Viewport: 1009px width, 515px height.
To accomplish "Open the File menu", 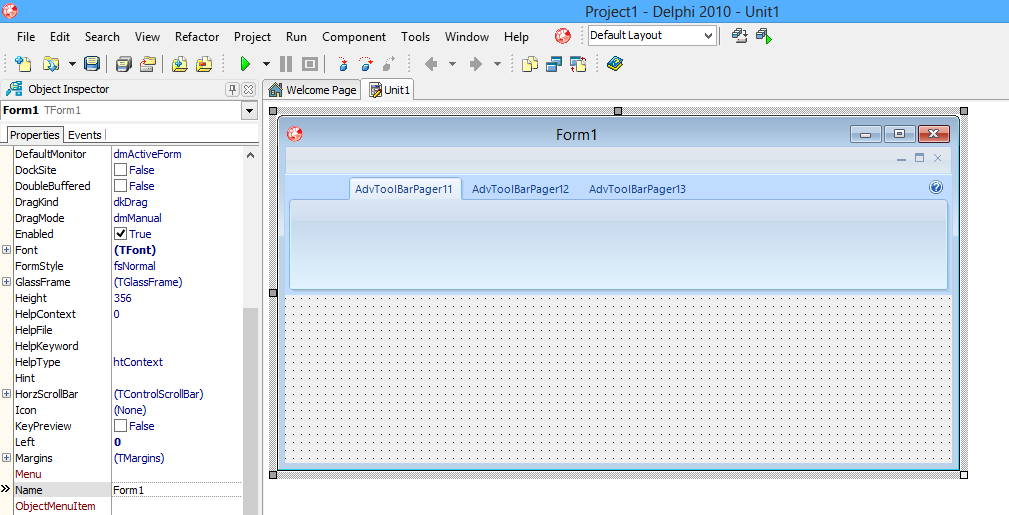I will pyautogui.click(x=26, y=37).
